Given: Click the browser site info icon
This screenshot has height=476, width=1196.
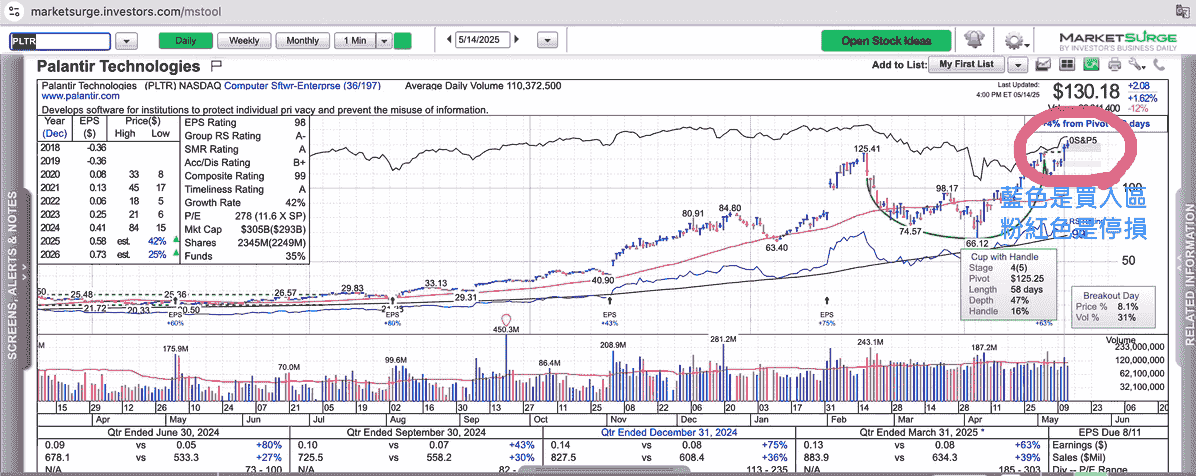Looking at the screenshot, I should 13,11.
